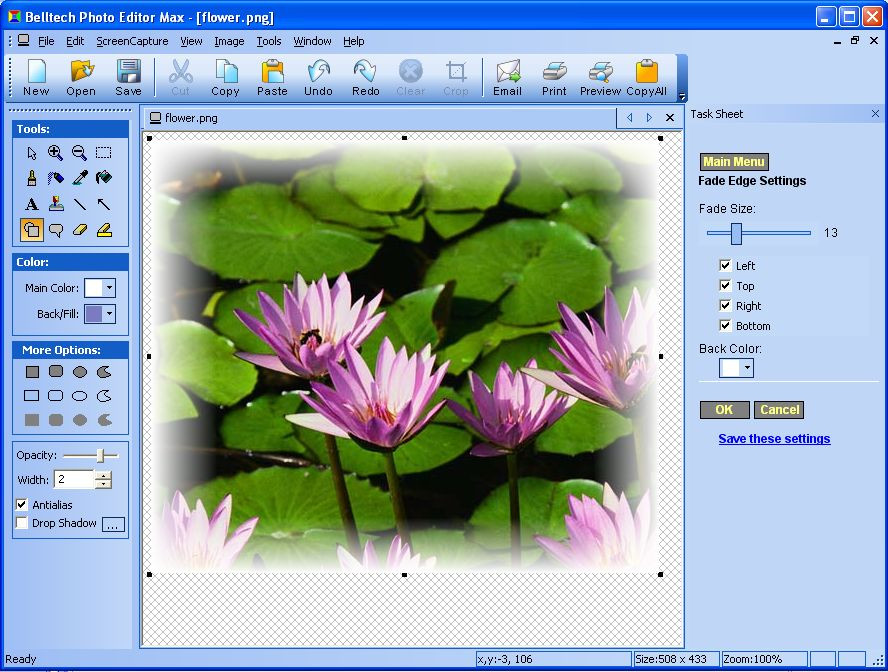Select the eraser tool

[x=80, y=230]
